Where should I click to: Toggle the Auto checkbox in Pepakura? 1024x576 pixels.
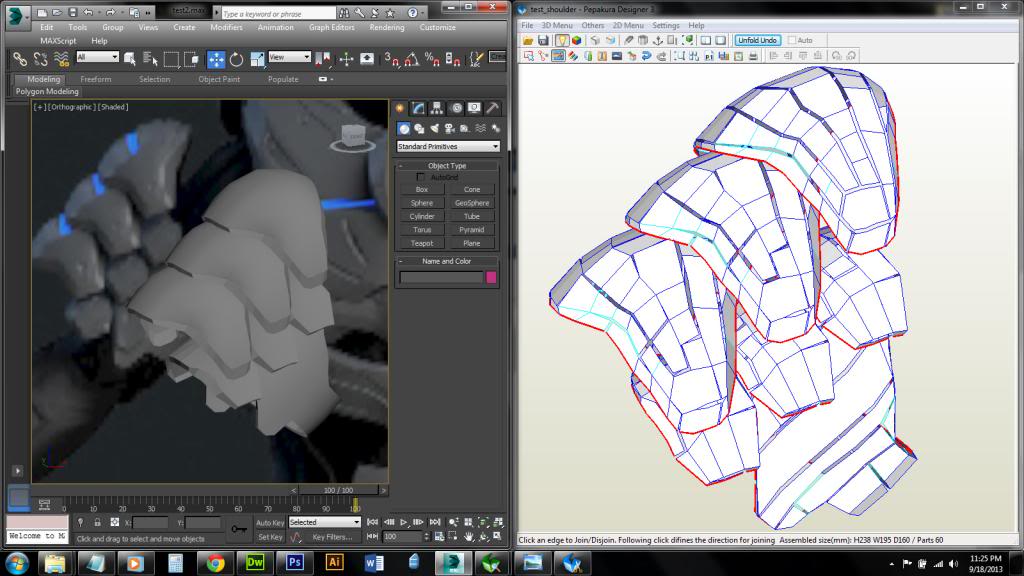pyautogui.click(x=794, y=40)
